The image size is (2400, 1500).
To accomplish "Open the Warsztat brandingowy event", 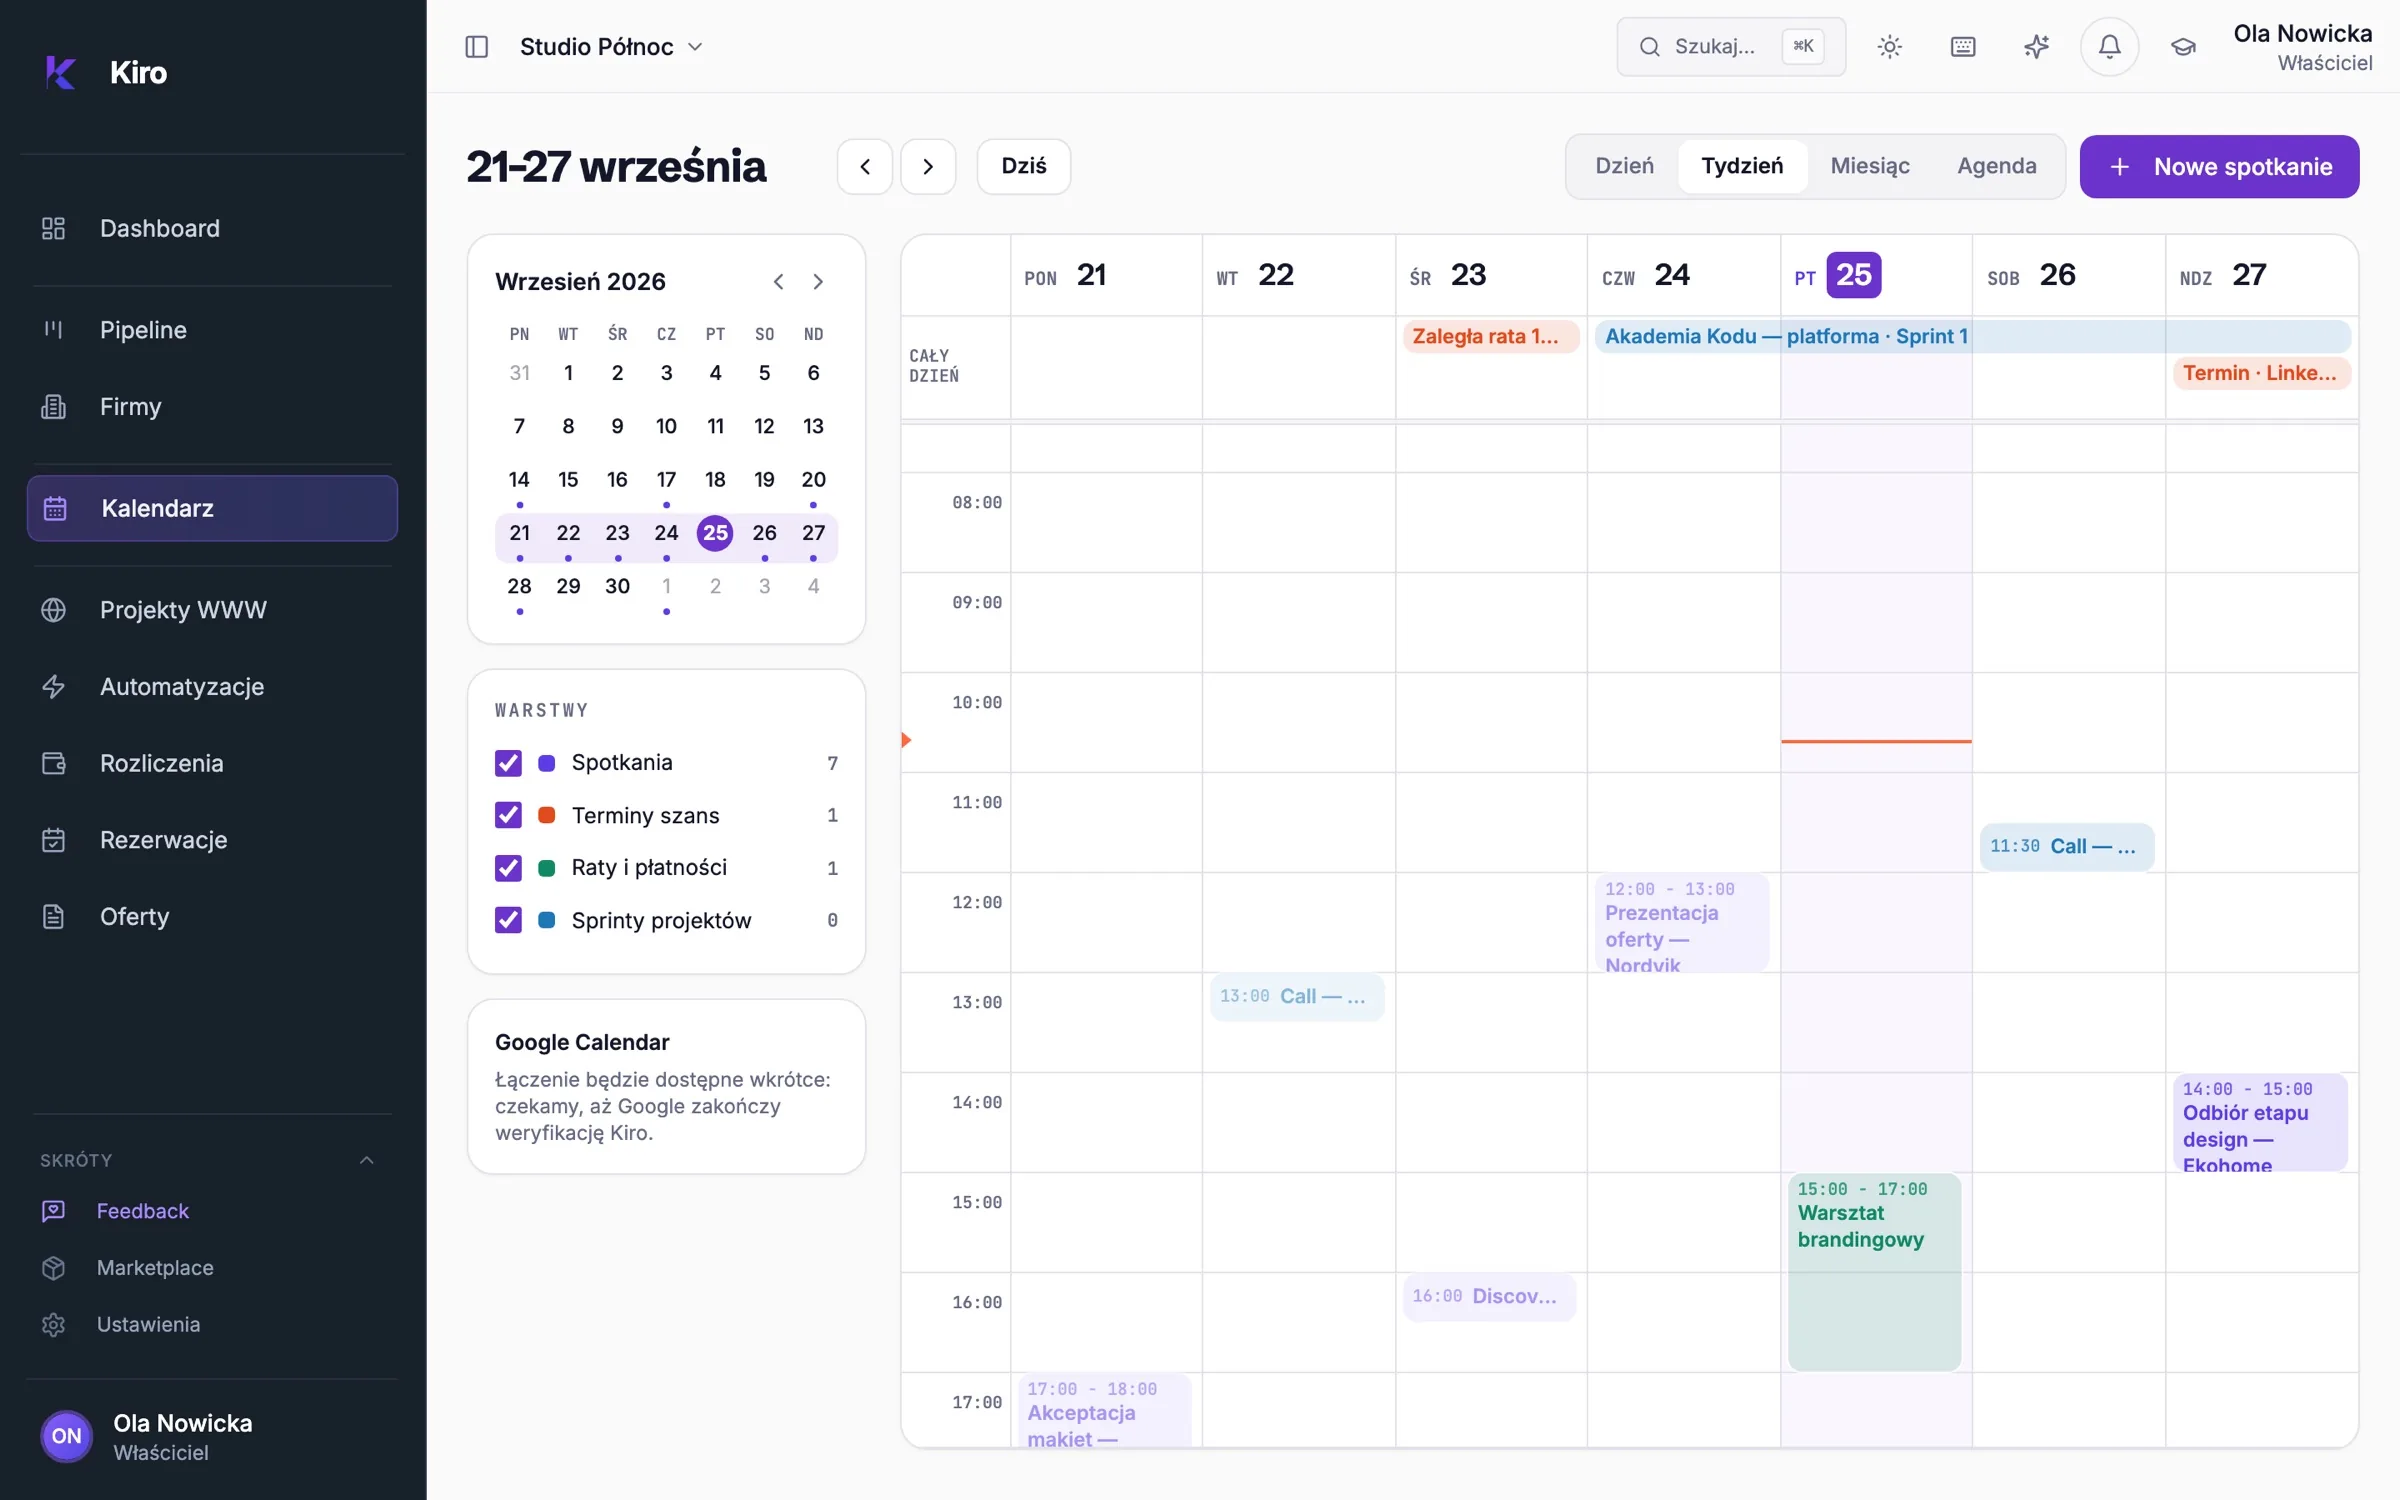I will [1874, 1272].
